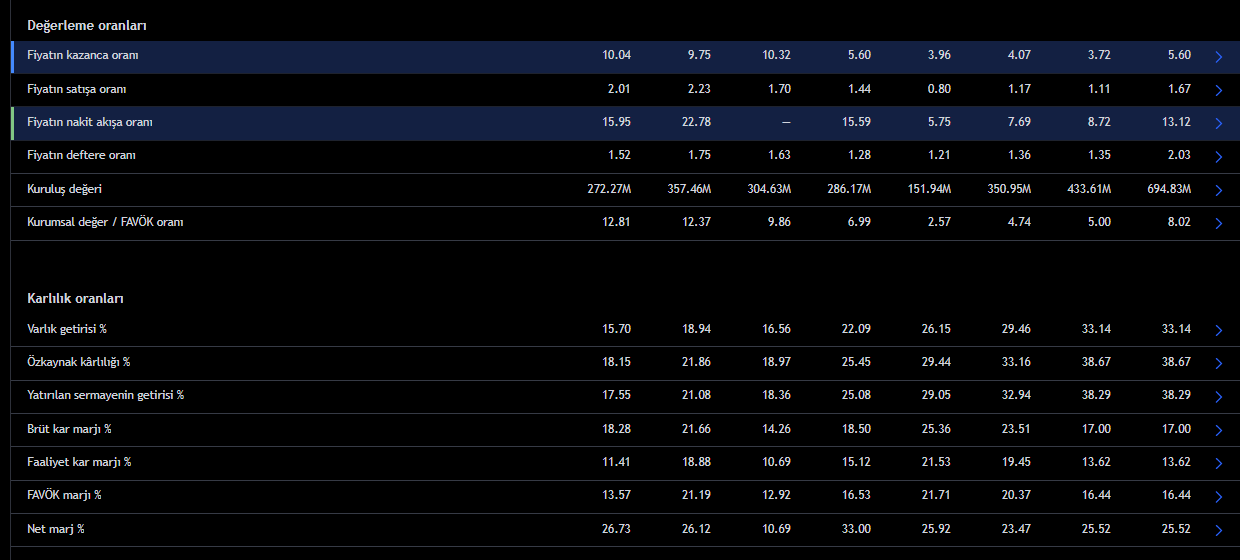
Task: Select the Fiyatın kazanca oranı label
Action: pos(82,56)
